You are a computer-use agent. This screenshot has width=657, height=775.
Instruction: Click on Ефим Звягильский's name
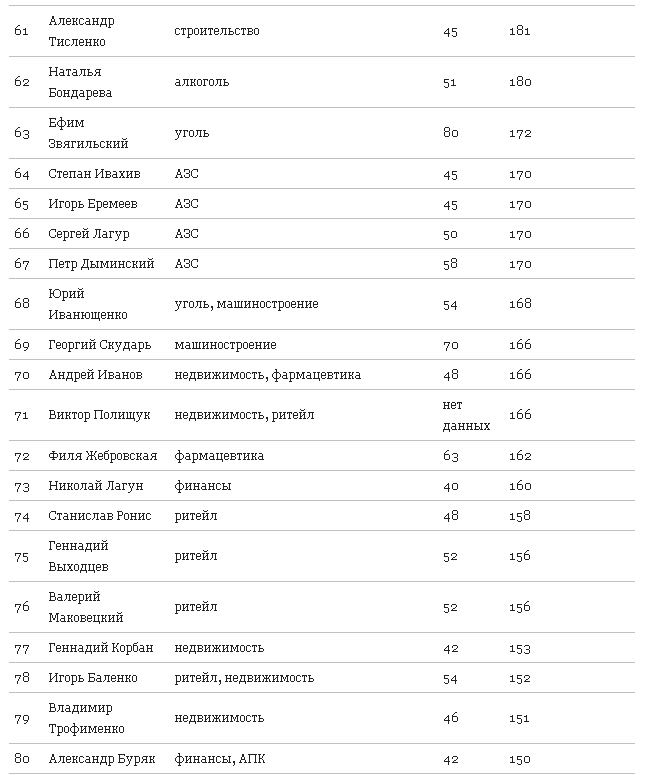(x=88, y=133)
